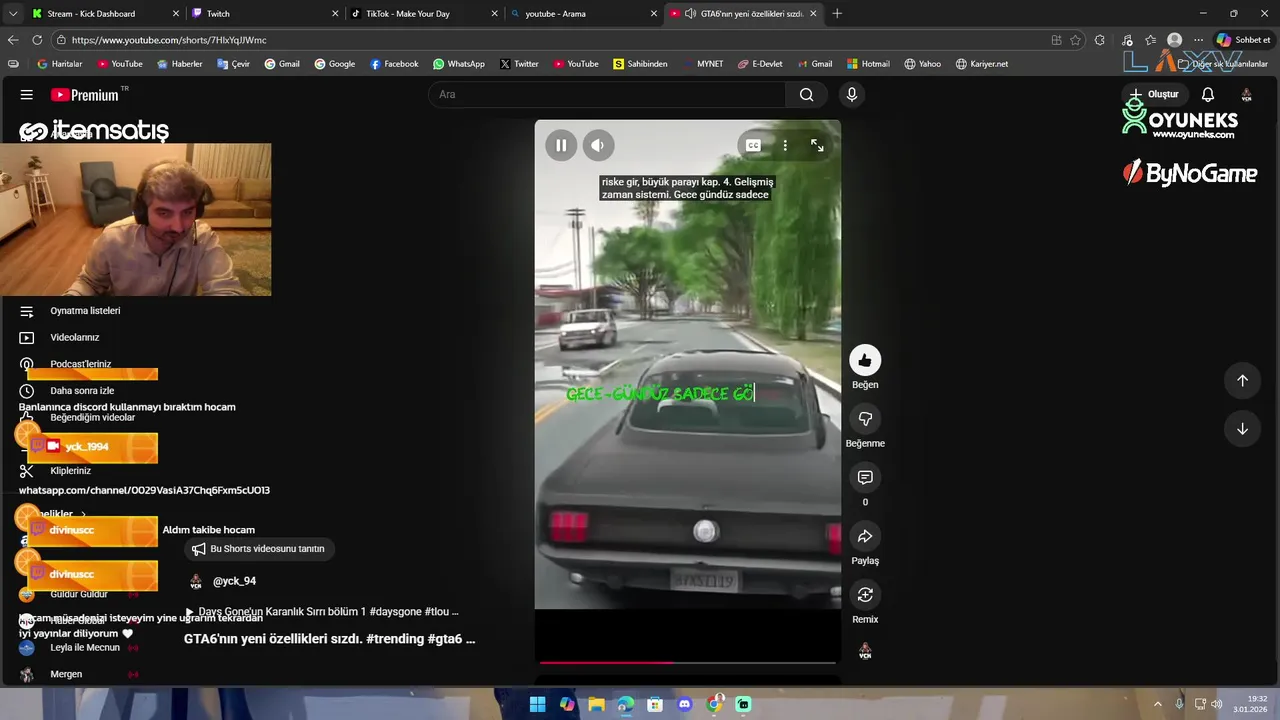Switch to youtube - Arama tab

pos(584,13)
